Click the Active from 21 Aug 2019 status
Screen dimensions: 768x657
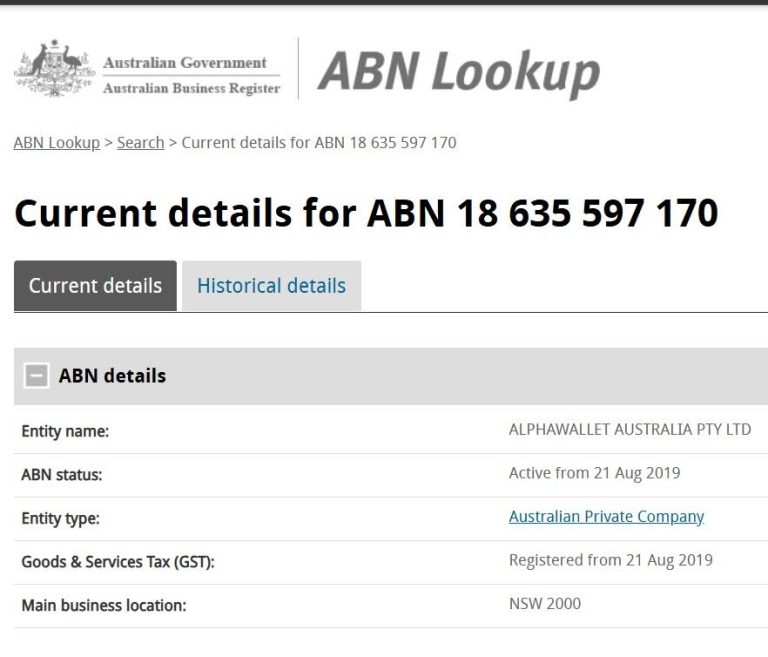pos(594,473)
